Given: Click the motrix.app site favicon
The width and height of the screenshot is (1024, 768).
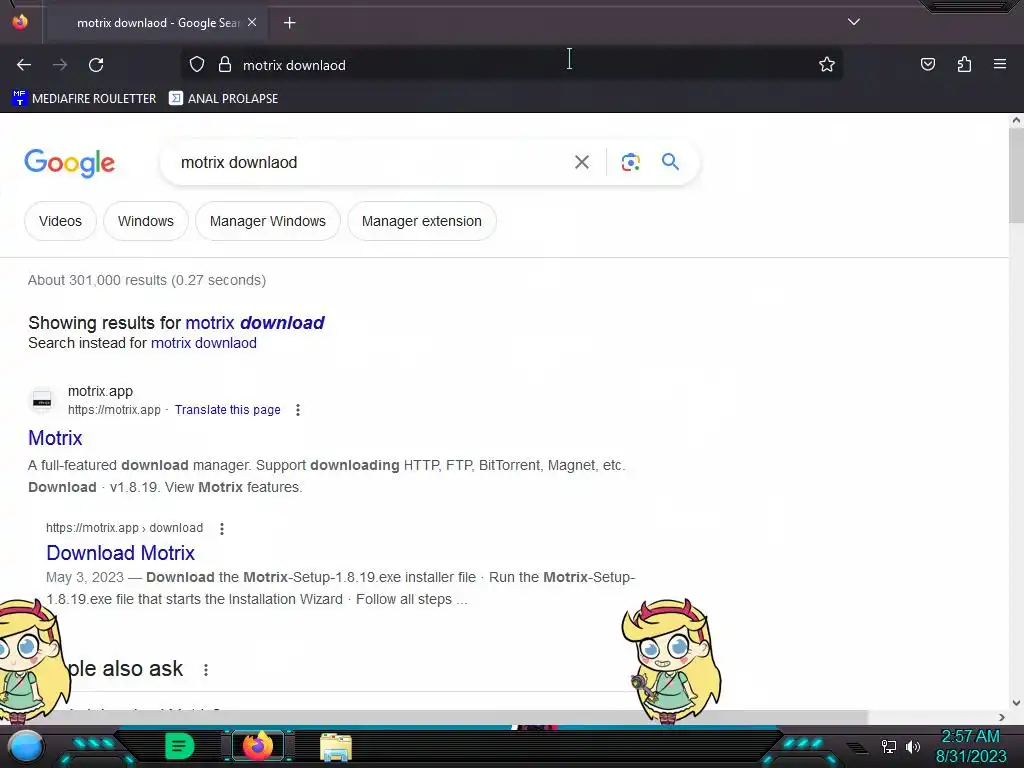Looking at the screenshot, I should coord(42,401).
